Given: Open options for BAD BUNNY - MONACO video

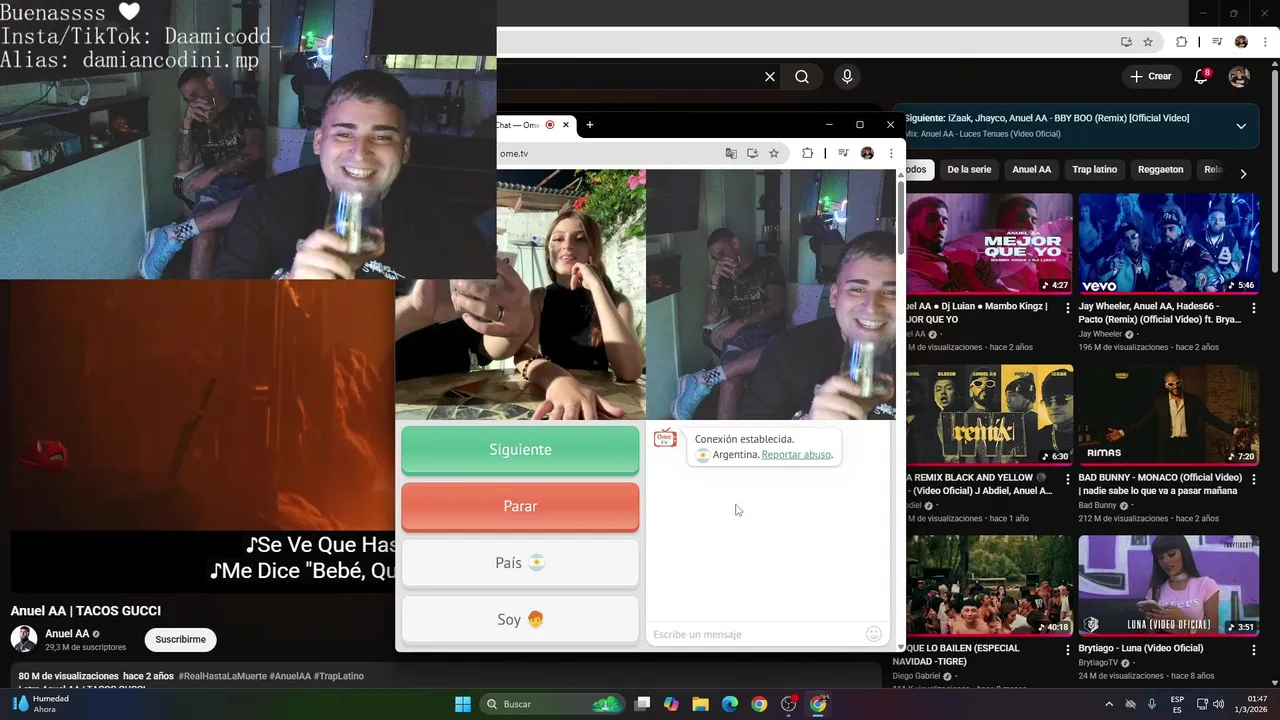Looking at the screenshot, I should click(x=1254, y=479).
